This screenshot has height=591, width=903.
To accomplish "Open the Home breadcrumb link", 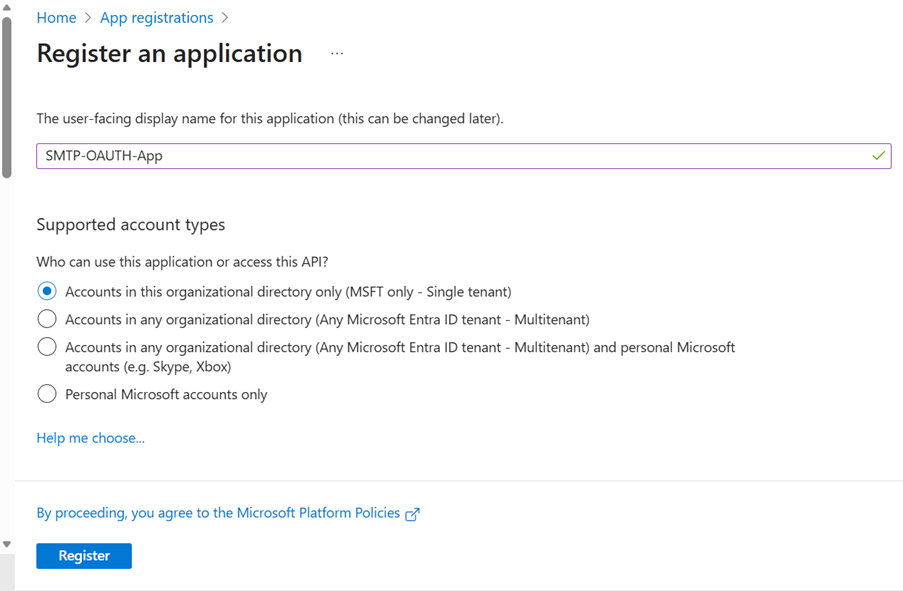I will pos(56,18).
